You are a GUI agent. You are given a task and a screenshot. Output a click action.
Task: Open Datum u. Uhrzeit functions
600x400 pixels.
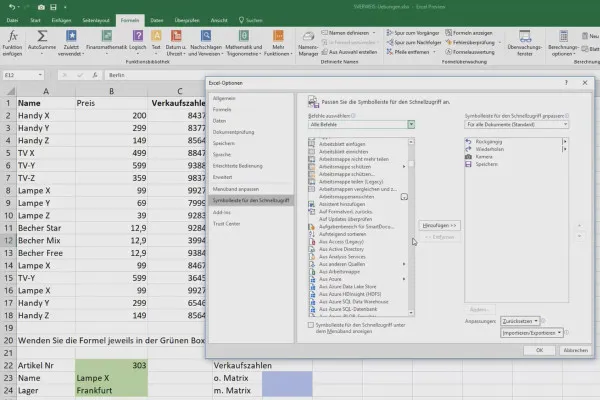click(x=176, y=43)
